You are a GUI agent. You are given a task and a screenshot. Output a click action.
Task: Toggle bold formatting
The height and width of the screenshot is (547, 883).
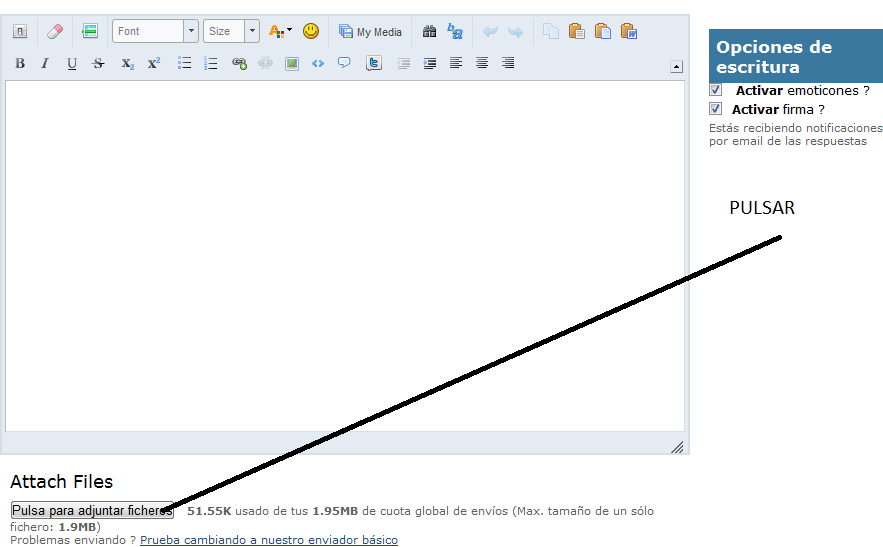point(20,64)
